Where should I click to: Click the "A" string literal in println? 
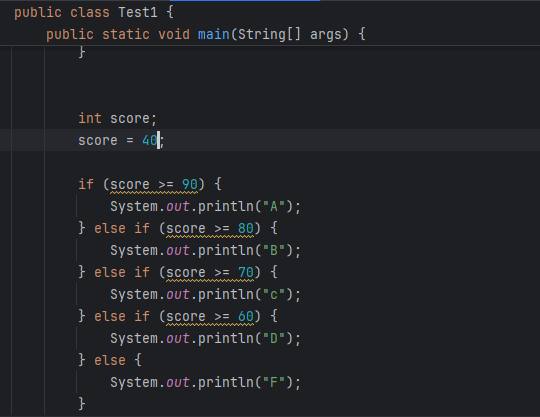[x=274, y=207]
